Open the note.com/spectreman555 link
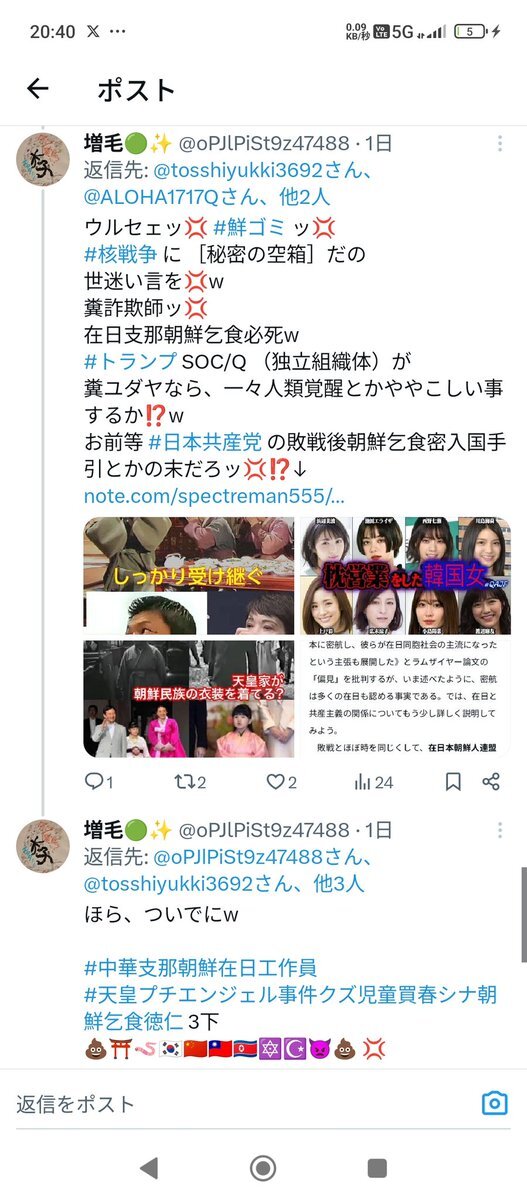Screen dimensions: 527x1200 [x=214, y=496]
